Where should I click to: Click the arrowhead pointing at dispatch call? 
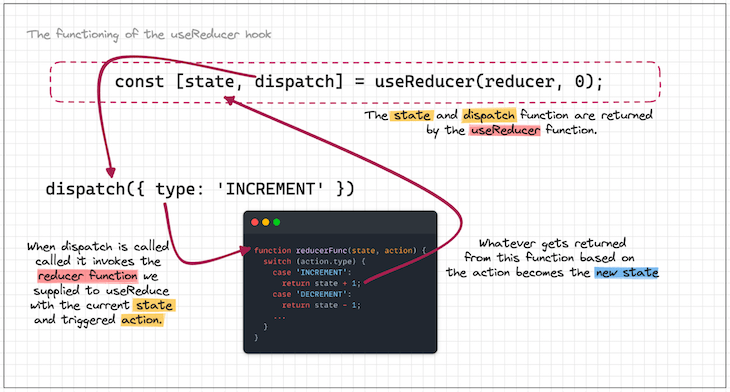point(111,172)
